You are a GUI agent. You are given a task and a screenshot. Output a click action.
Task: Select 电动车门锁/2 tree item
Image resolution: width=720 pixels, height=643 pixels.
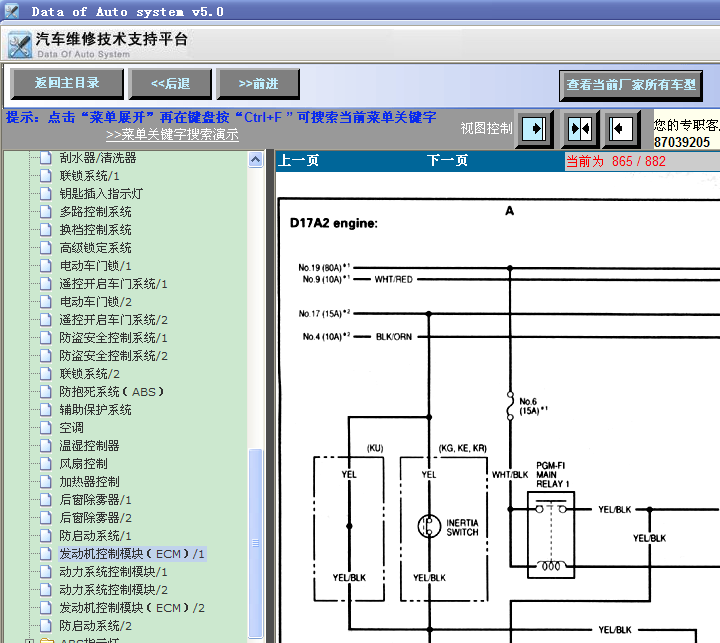(x=96, y=302)
